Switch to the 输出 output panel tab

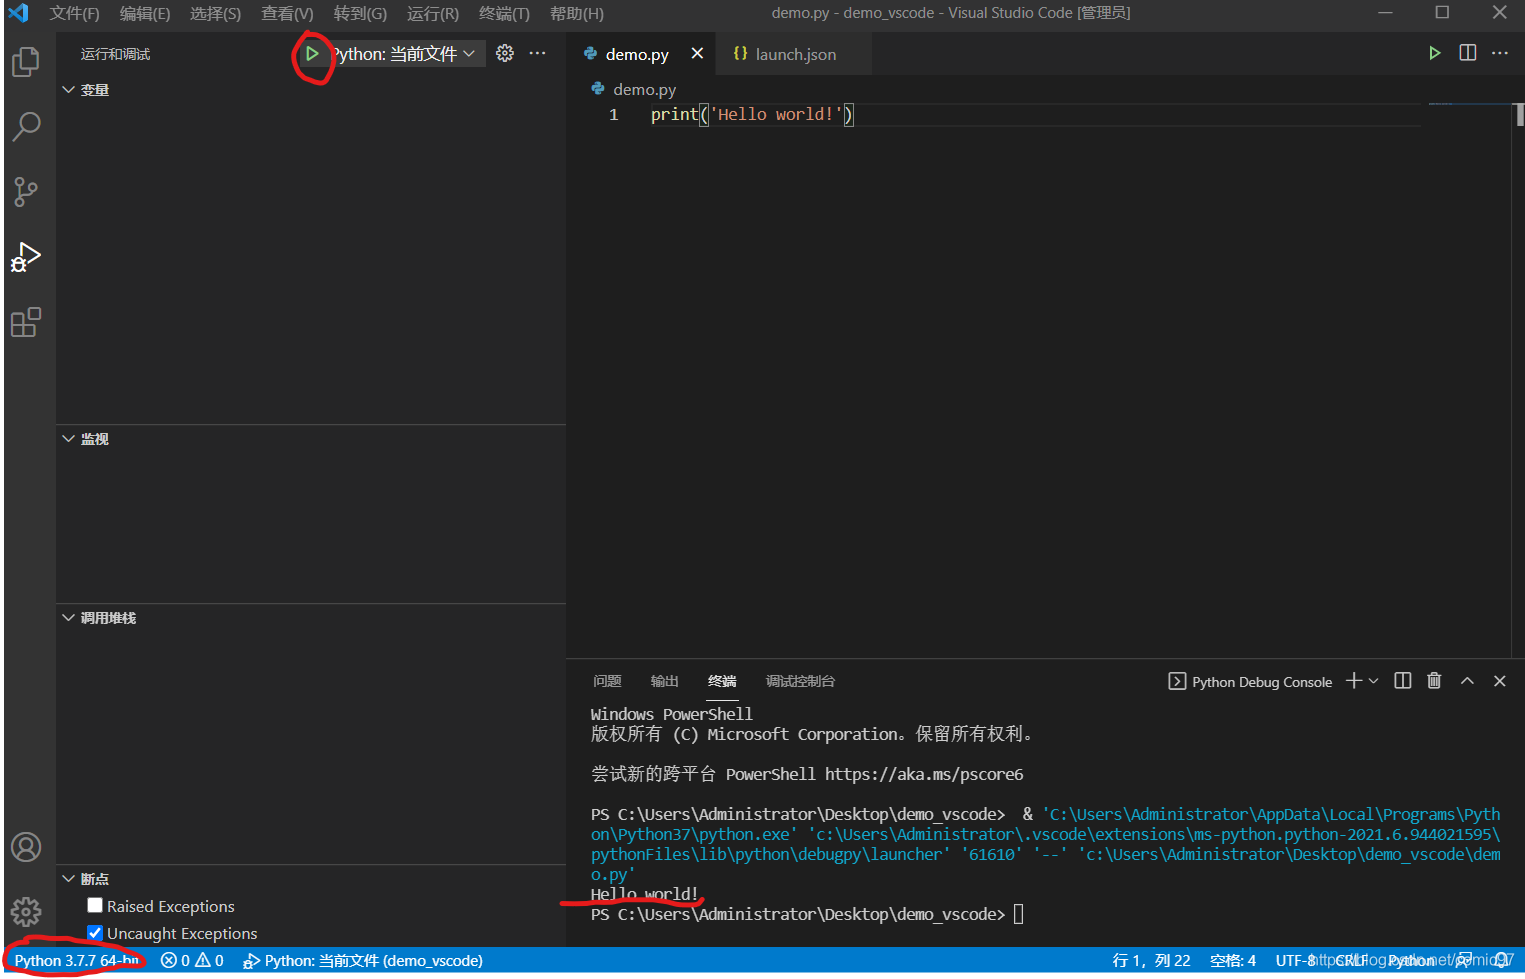[664, 681]
